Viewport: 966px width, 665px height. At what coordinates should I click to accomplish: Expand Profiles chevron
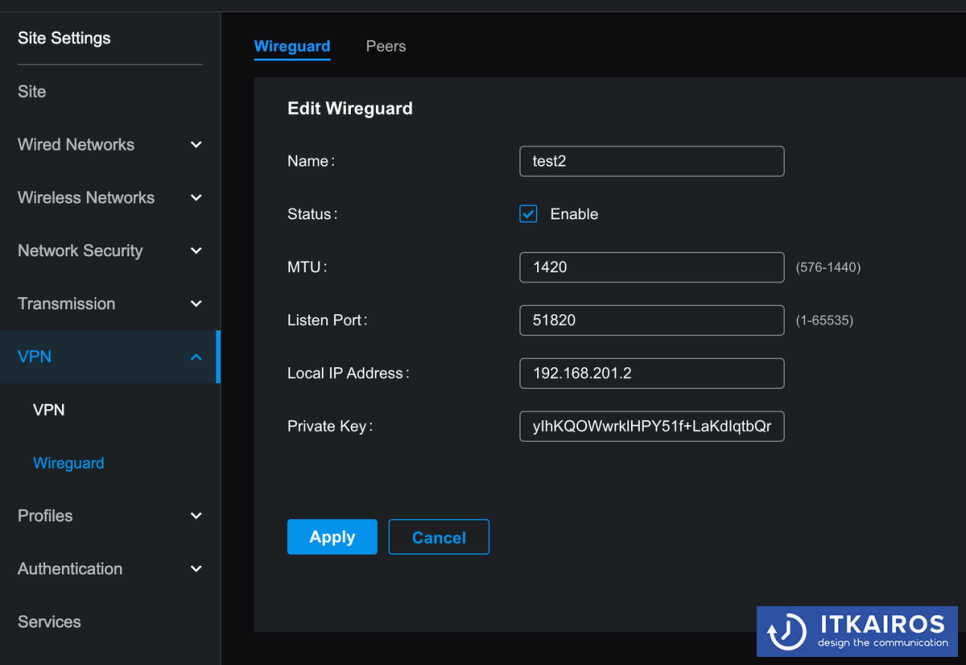(x=196, y=516)
